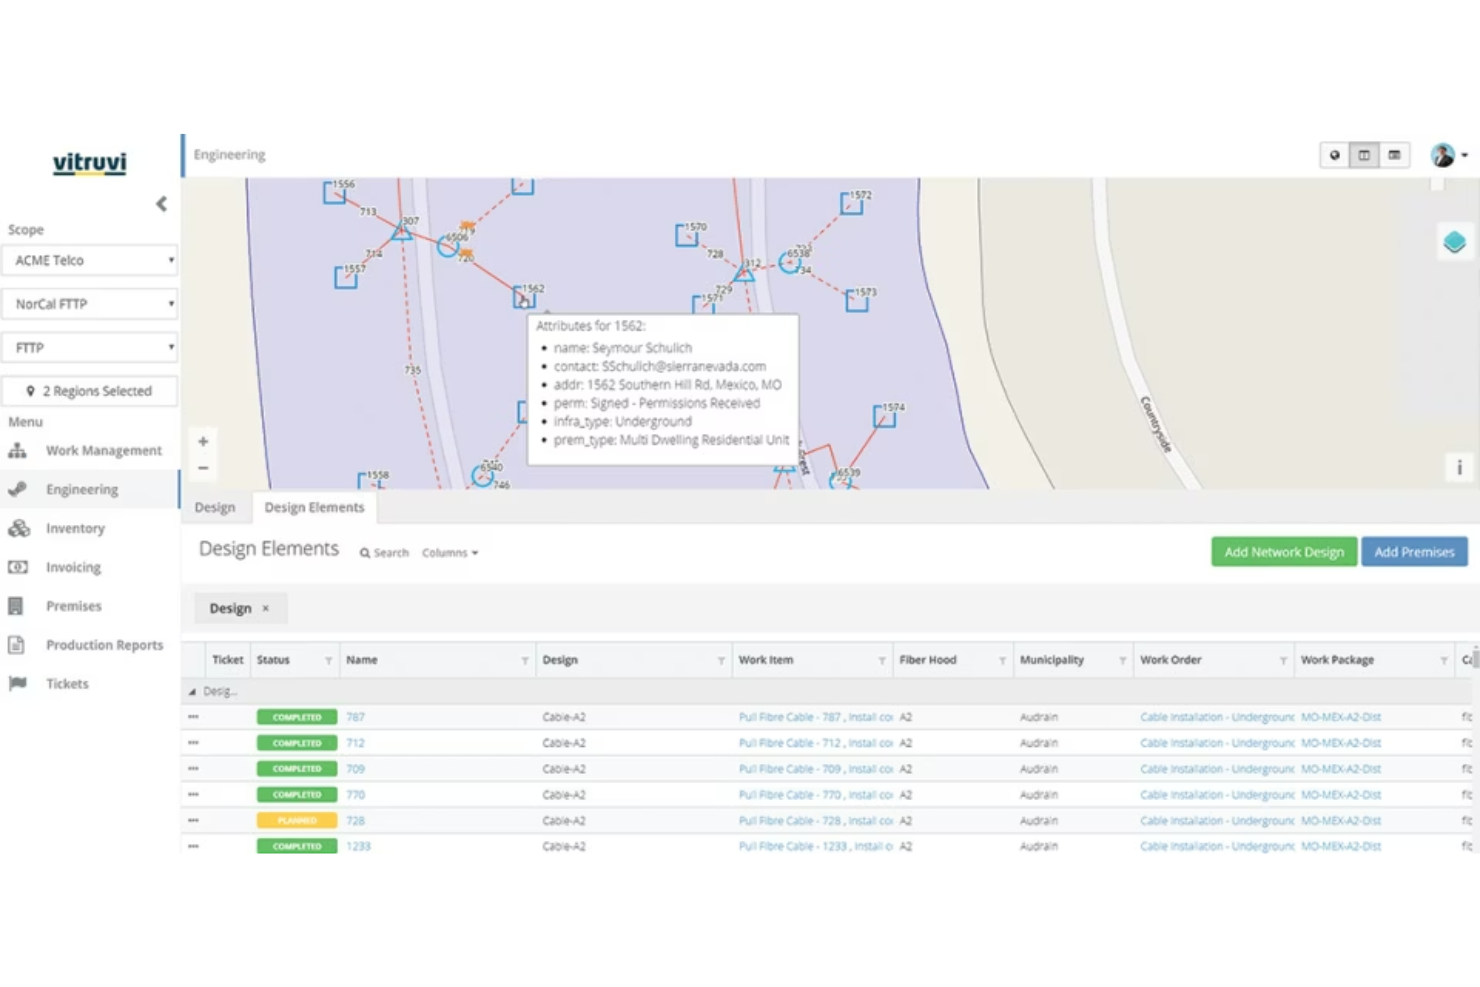Screen dimensions: 1480x987
Task: Click the Add Network Design button
Action: pyautogui.click(x=1283, y=551)
